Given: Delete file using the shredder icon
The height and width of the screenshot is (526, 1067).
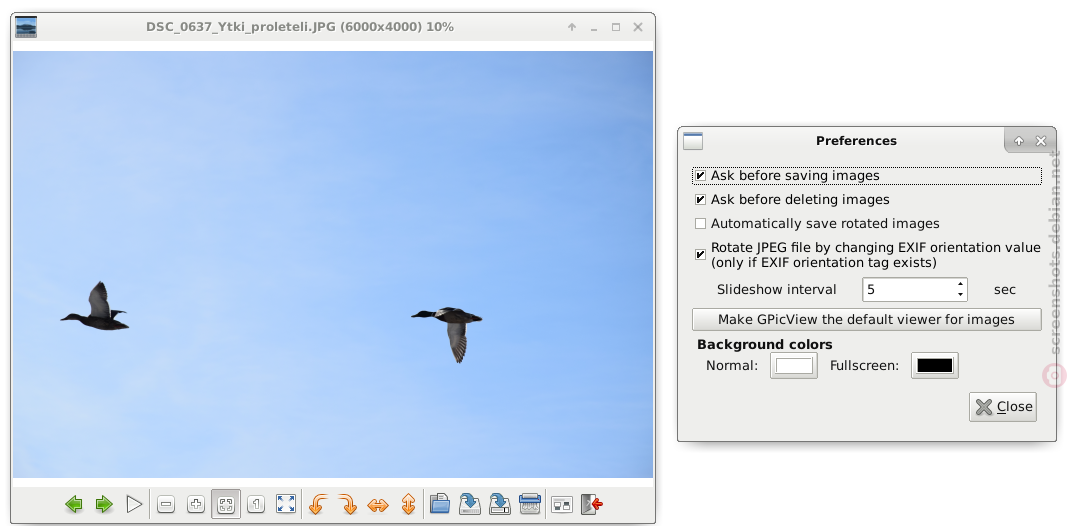Looking at the screenshot, I should (529, 504).
